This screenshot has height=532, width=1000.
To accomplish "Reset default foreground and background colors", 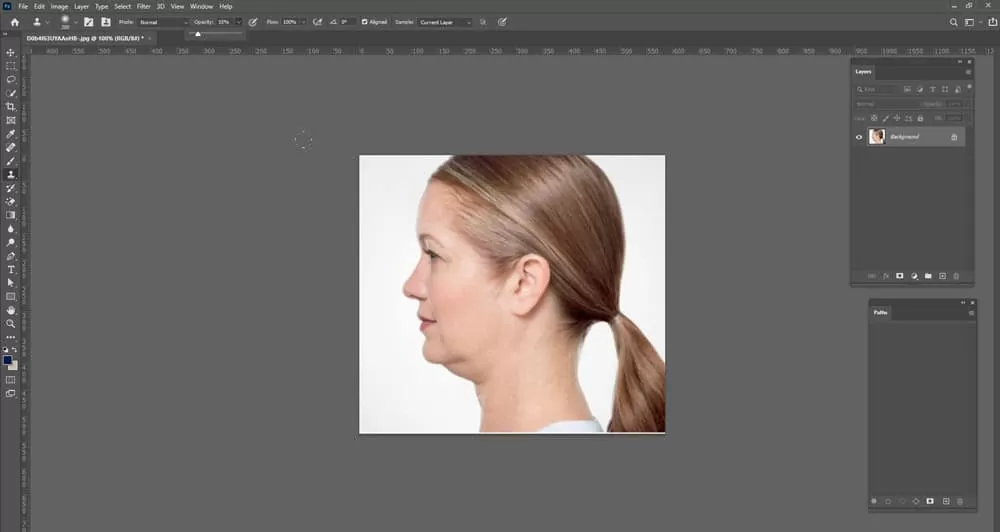I will (x=6, y=350).
